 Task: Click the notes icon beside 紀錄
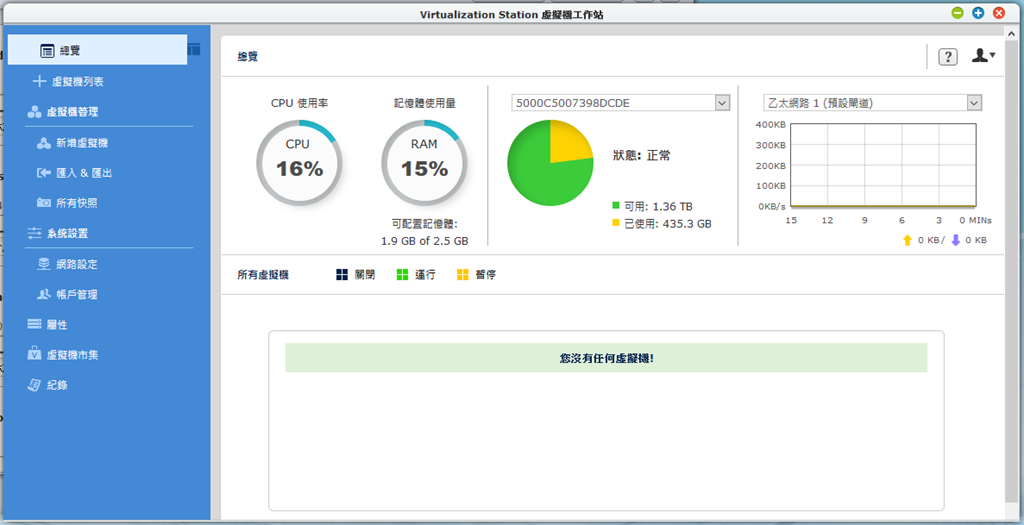pyautogui.click(x=35, y=385)
